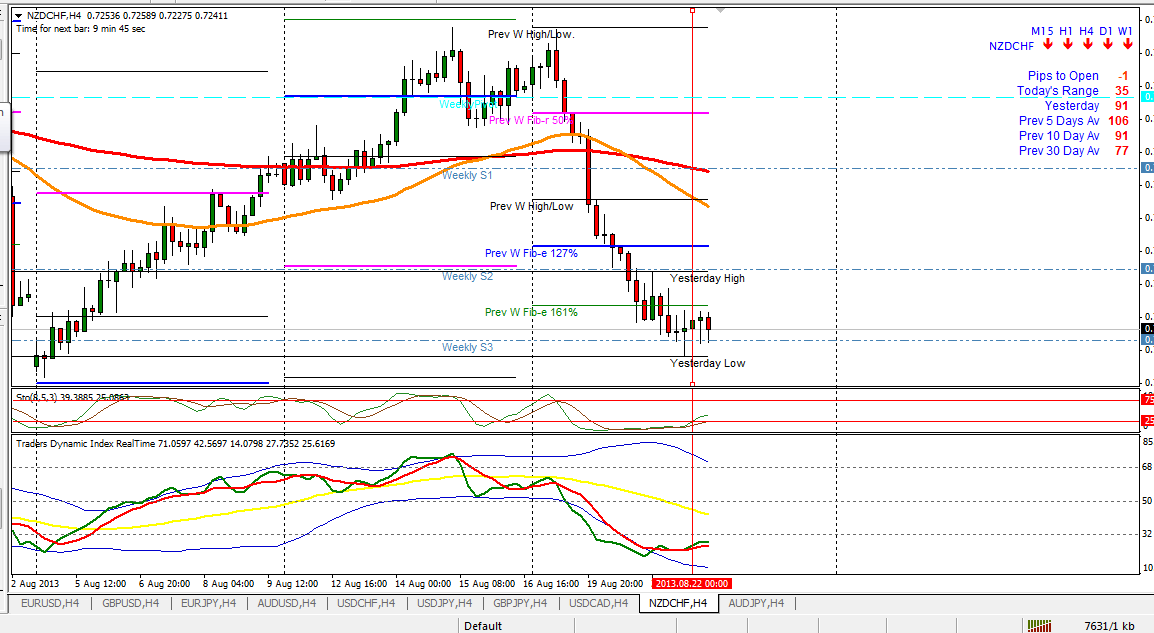Image resolution: width=1154 pixels, height=633 pixels.
Task: Click the 'Prev 30 Day Av' label
Action: (1059, 151)
